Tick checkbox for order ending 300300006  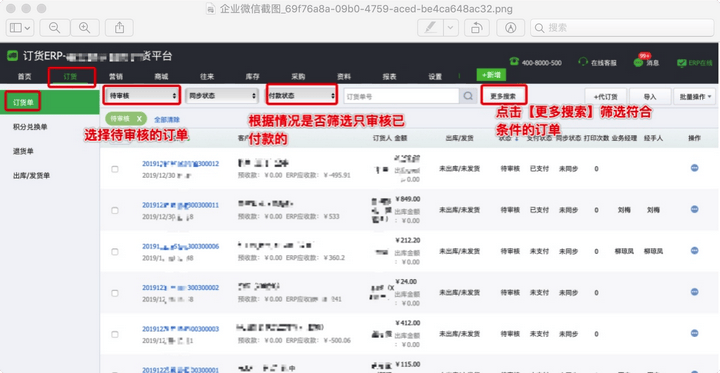point(115,252)
